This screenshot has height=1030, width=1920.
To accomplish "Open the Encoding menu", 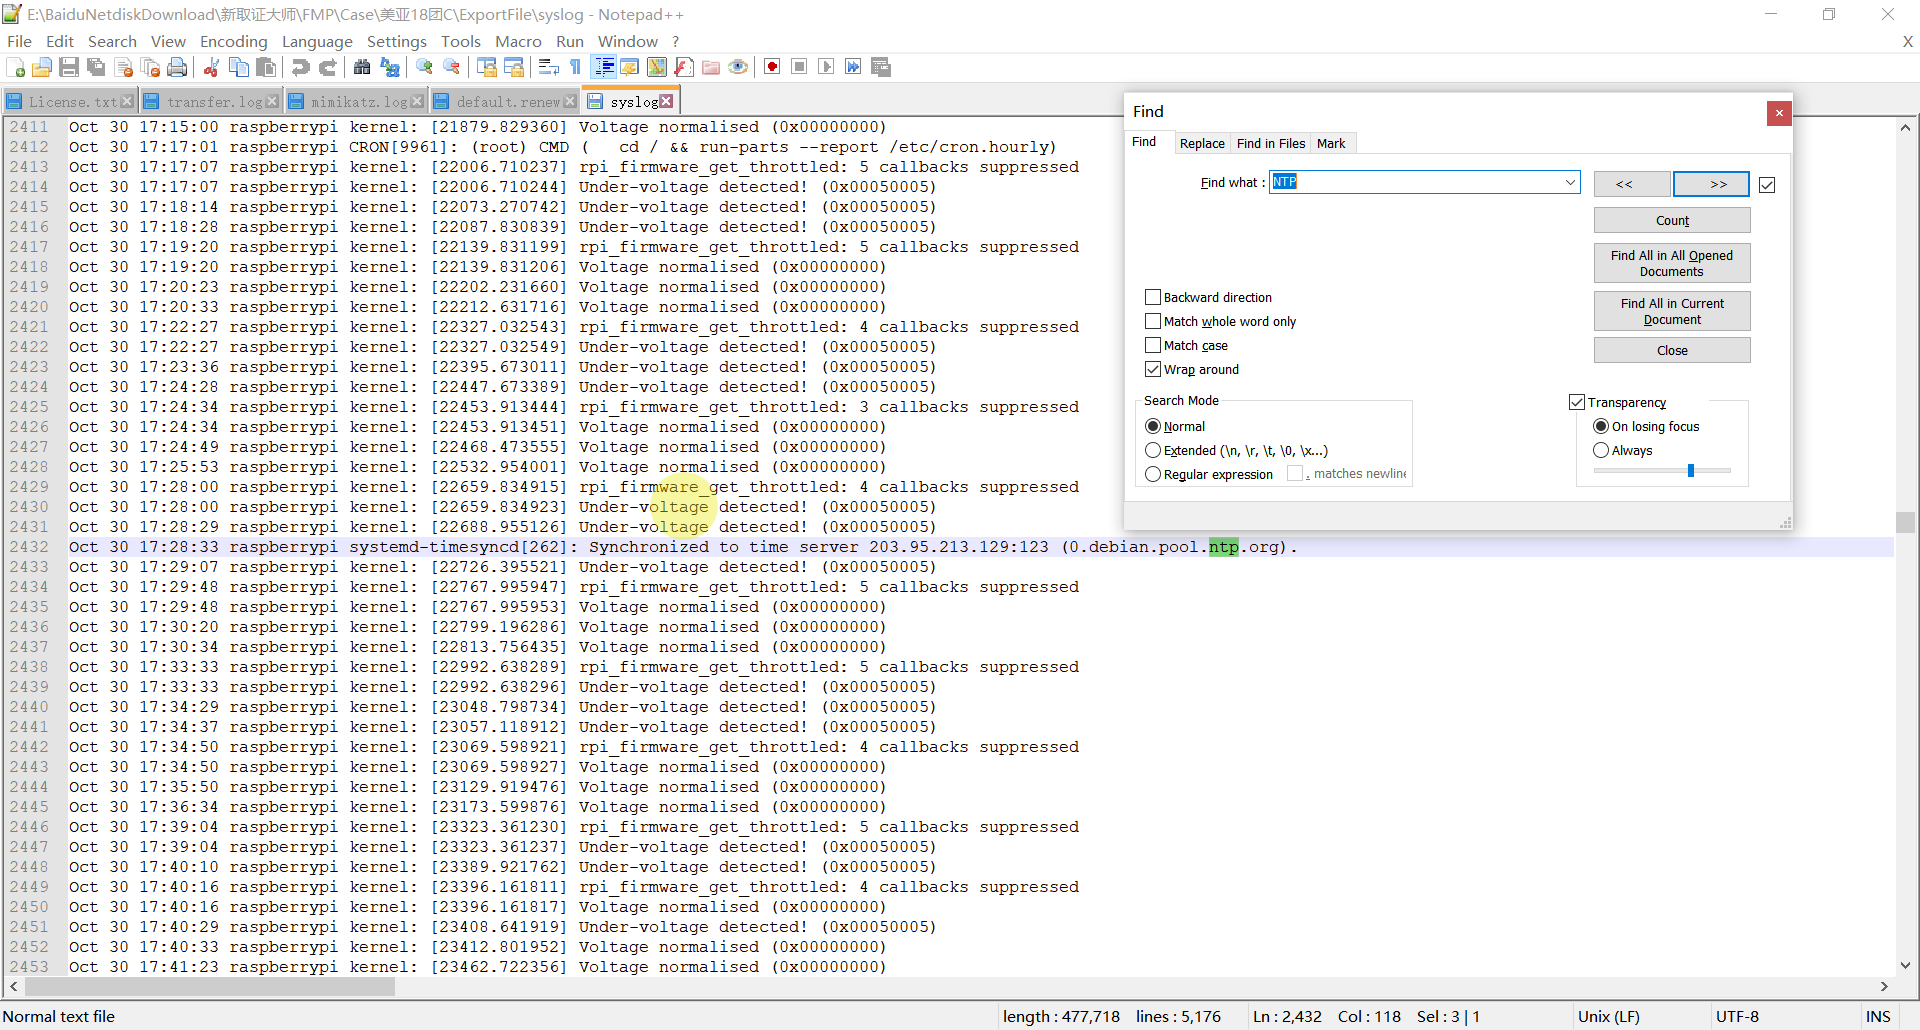I will [x=233, y=41].
